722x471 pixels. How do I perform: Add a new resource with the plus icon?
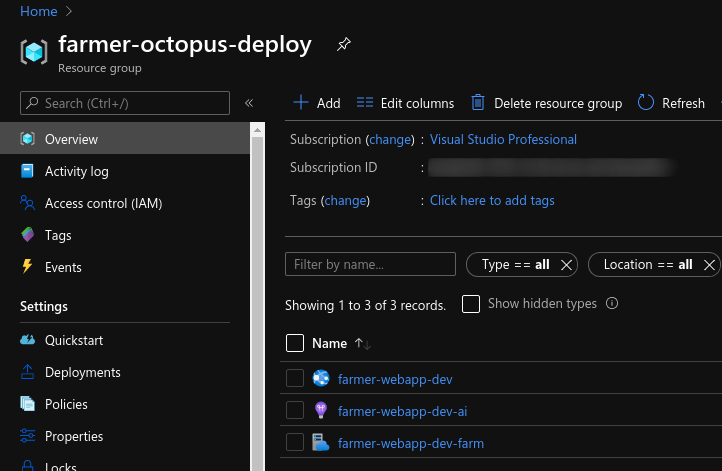(x=301, y=102)
